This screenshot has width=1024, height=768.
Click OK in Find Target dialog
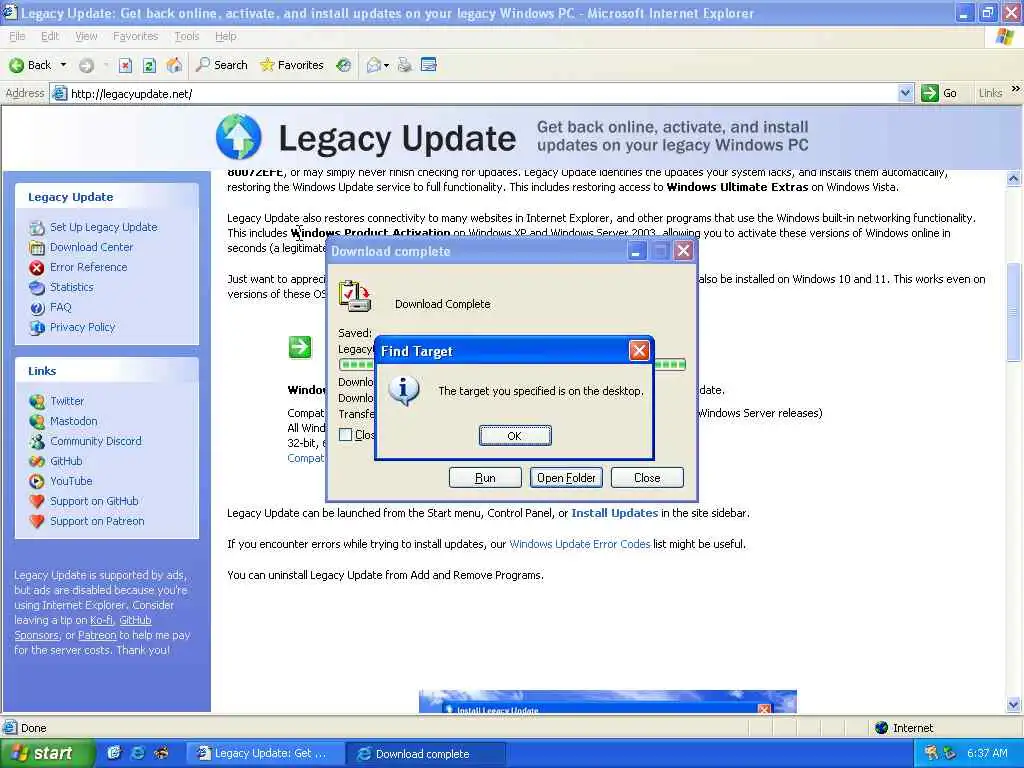[515, 436]
